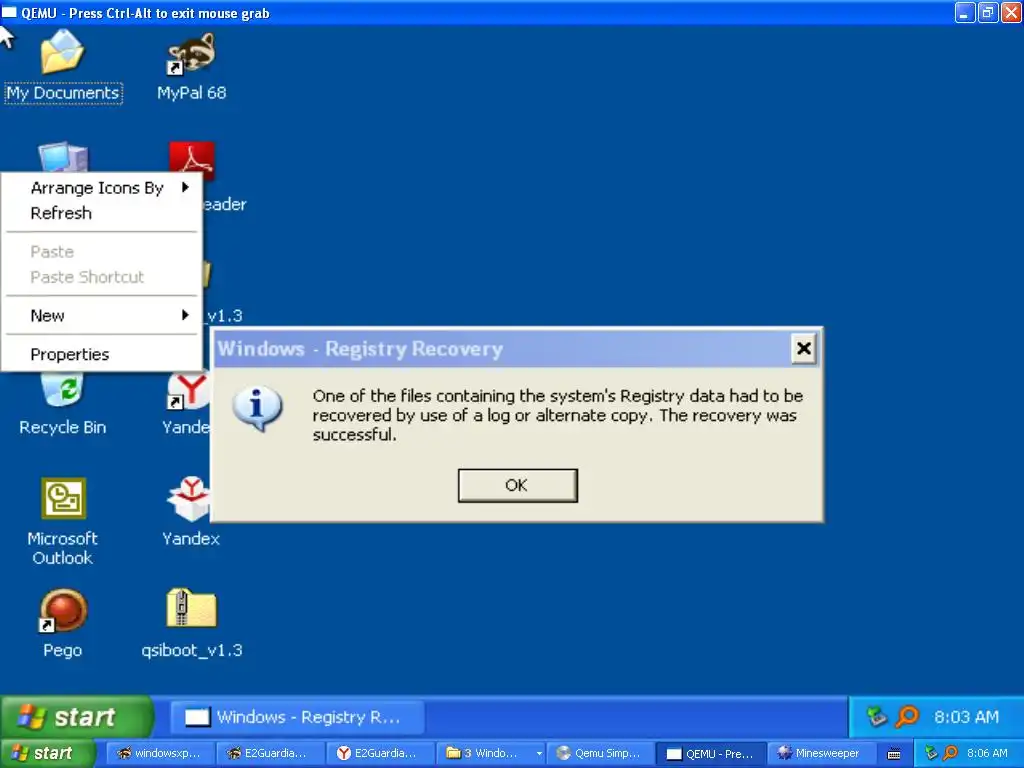Minimize the QEMU window

coord(965,12)
